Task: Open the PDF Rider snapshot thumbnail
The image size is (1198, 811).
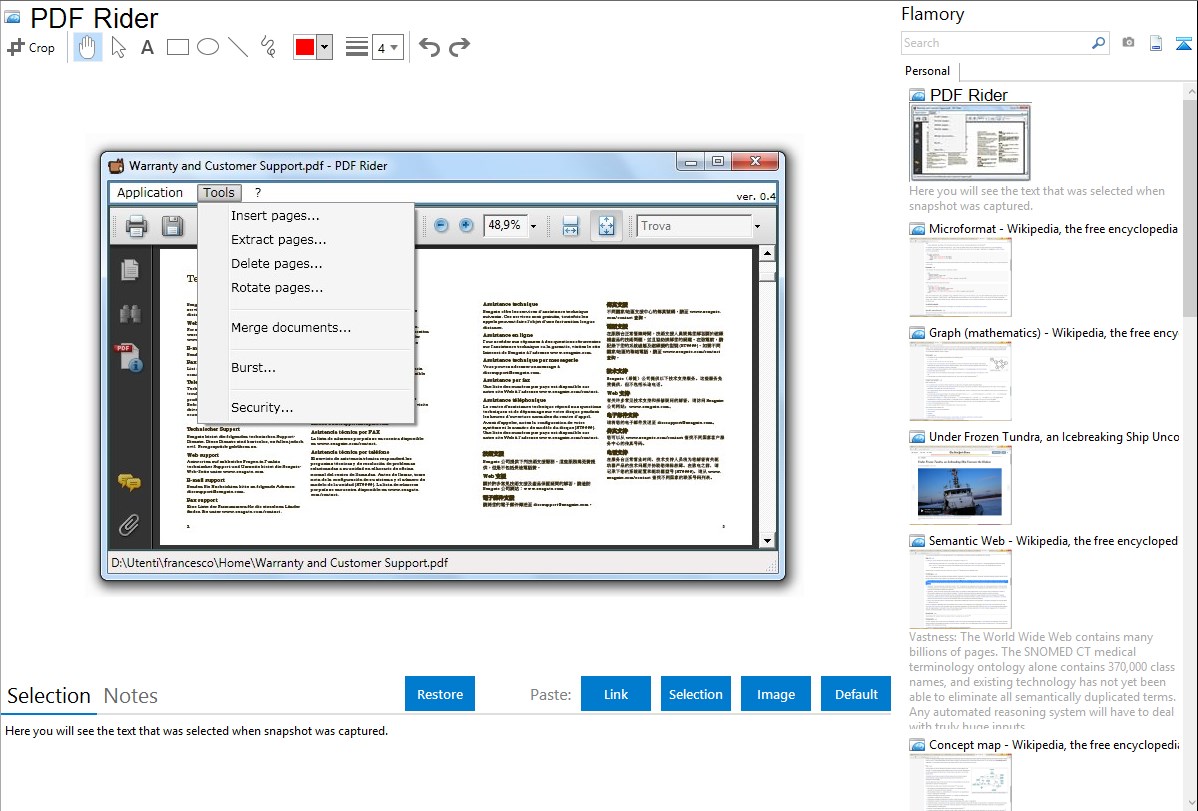Action: click(970, 142)
